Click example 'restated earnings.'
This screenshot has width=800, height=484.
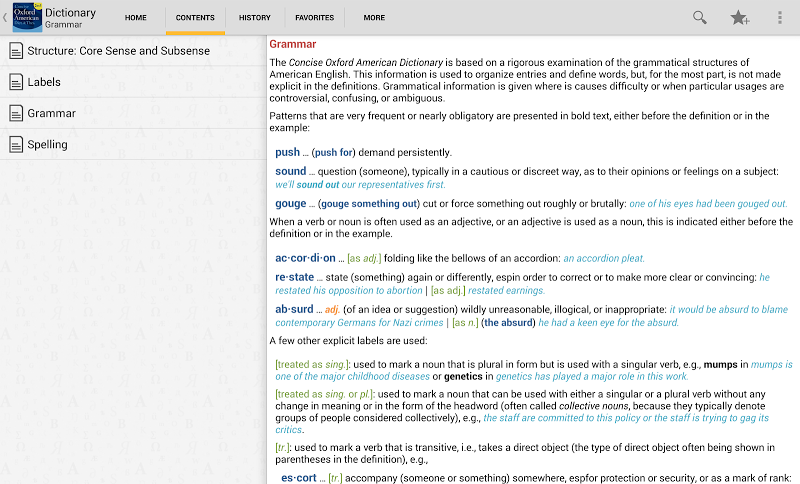click(x=506, y=291)
